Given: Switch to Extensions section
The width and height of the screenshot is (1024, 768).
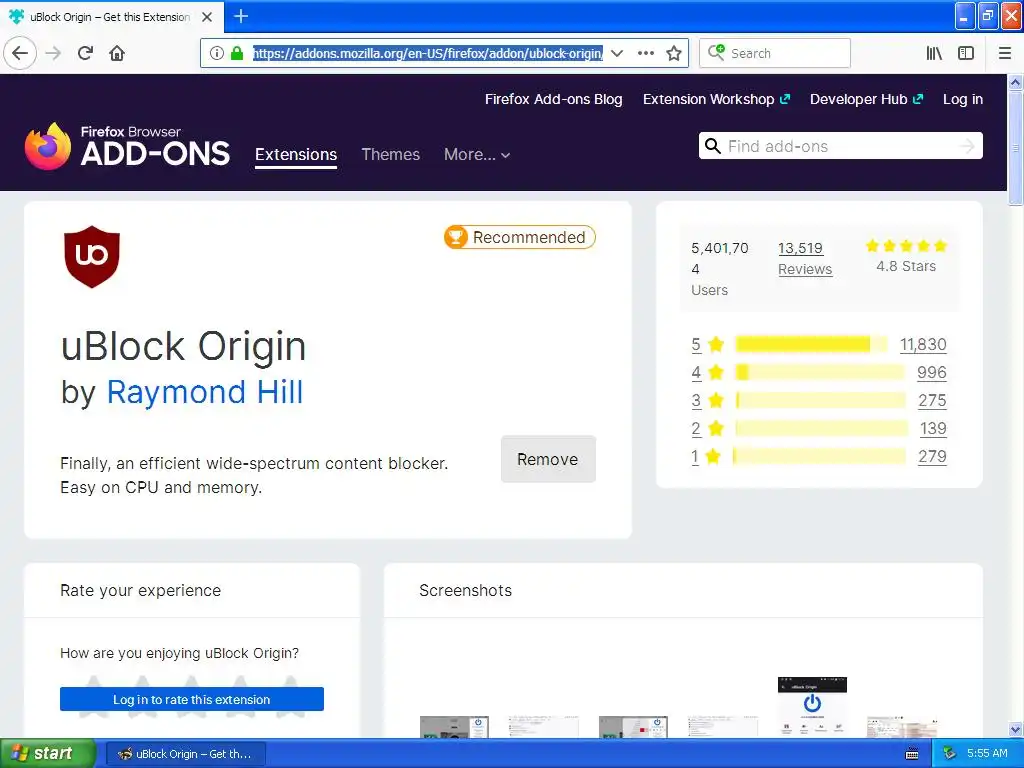Looking at the screenshot, I should pyautogui.click(x=296, y=155).
